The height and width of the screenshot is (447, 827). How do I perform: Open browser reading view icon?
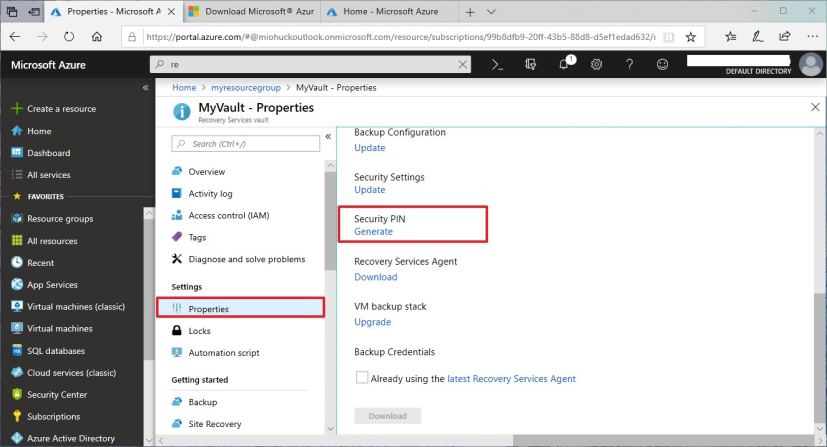668,37
